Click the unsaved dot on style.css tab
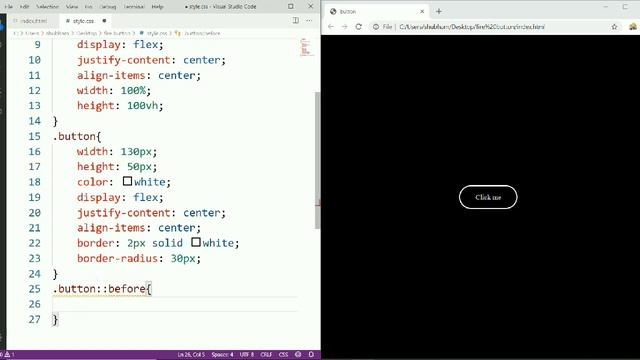 [104, 20]
